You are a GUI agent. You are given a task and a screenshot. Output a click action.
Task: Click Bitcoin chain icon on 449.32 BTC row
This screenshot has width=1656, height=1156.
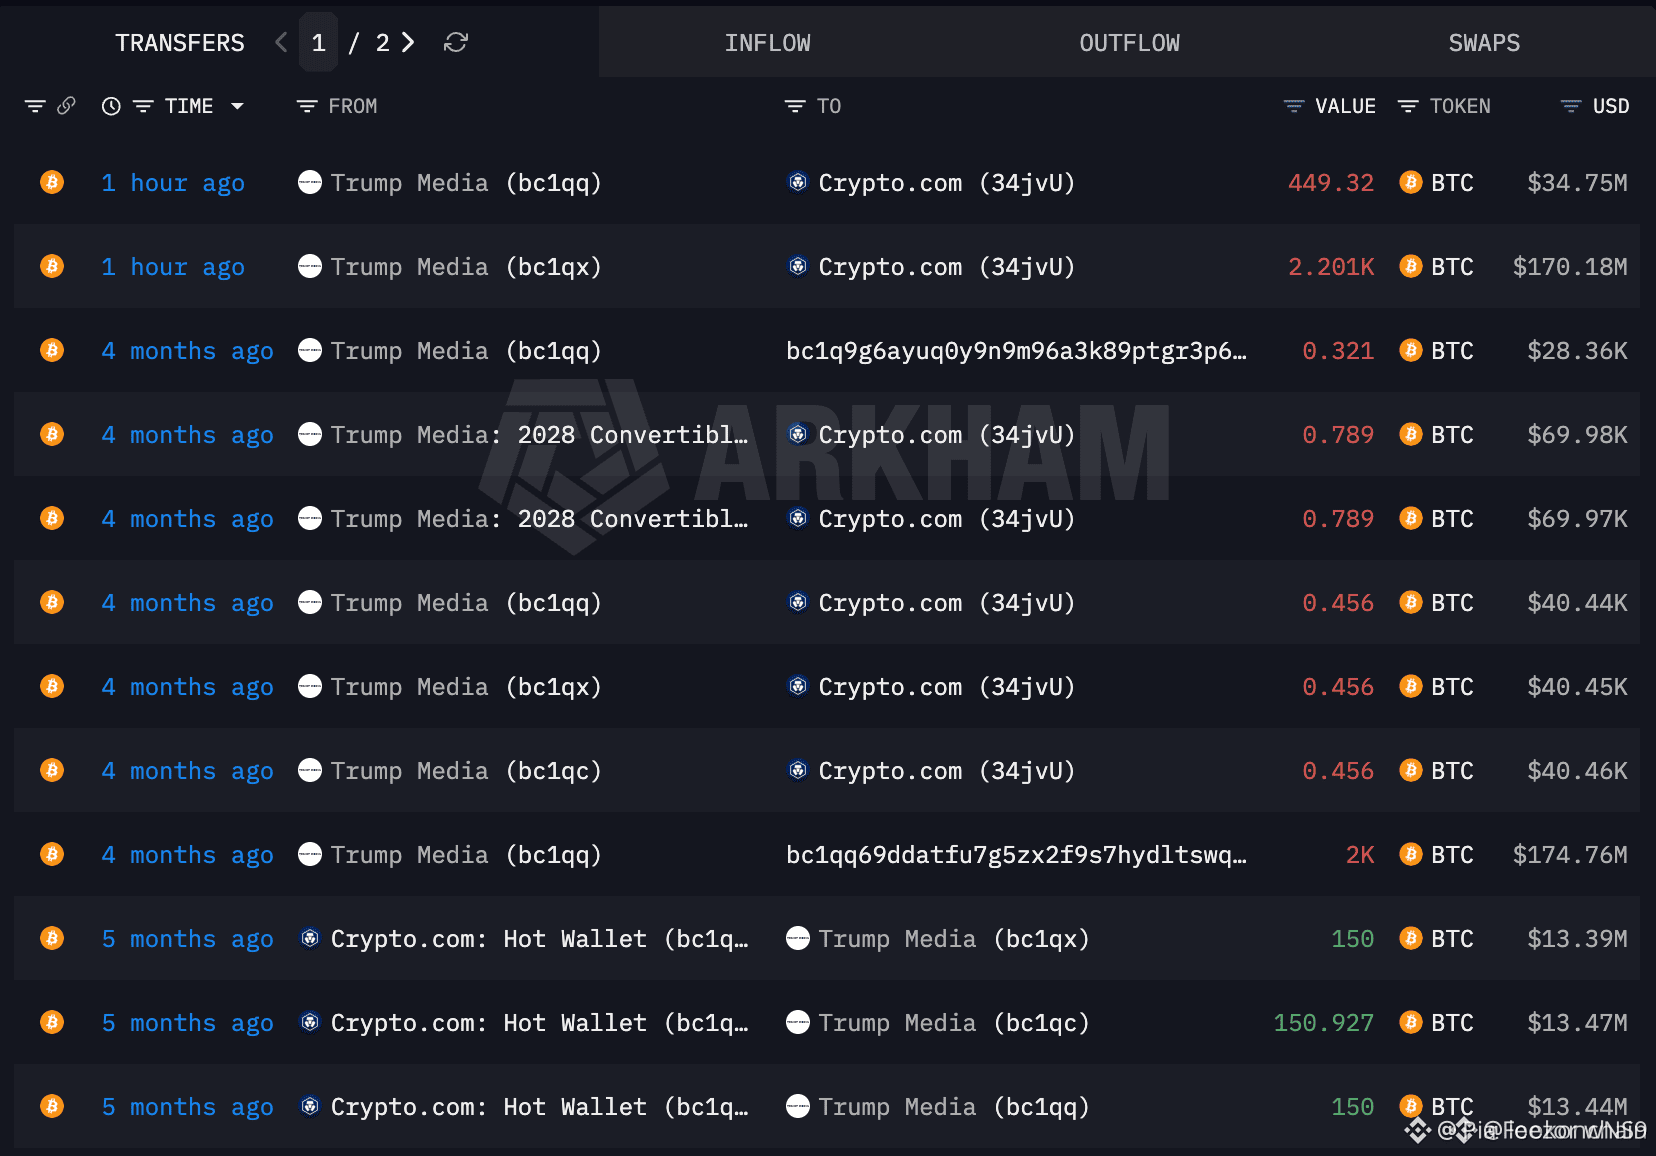click(52, 182)
